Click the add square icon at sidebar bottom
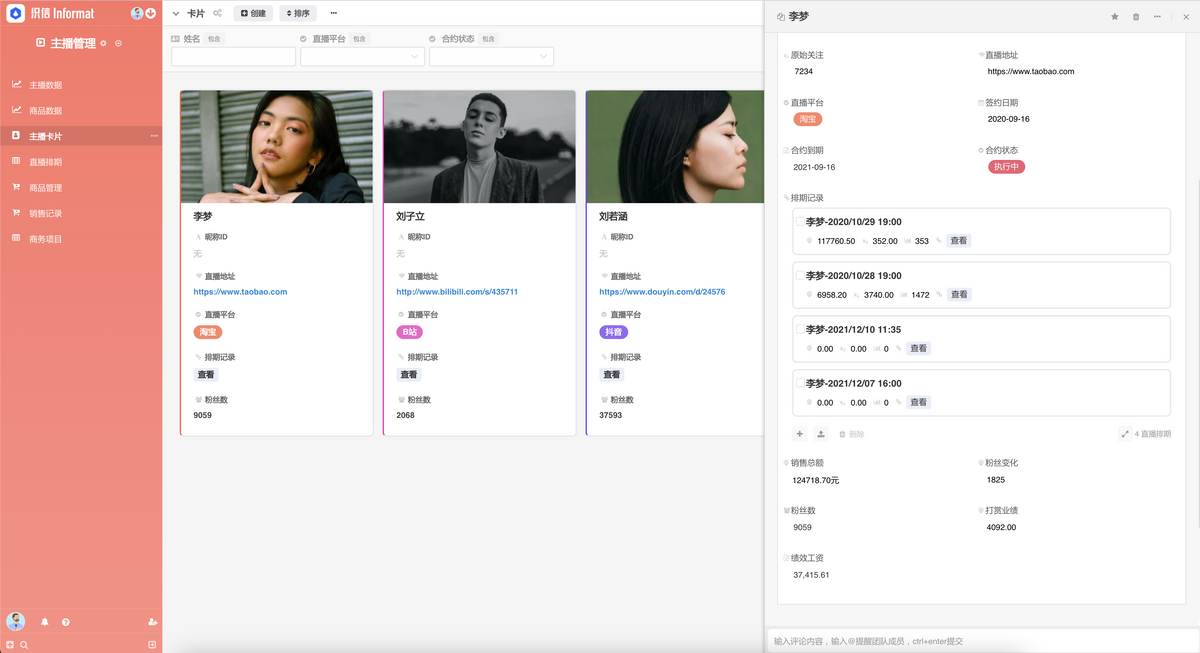Viewport: 1200px width, 653px height. click(x=10, y=645)
